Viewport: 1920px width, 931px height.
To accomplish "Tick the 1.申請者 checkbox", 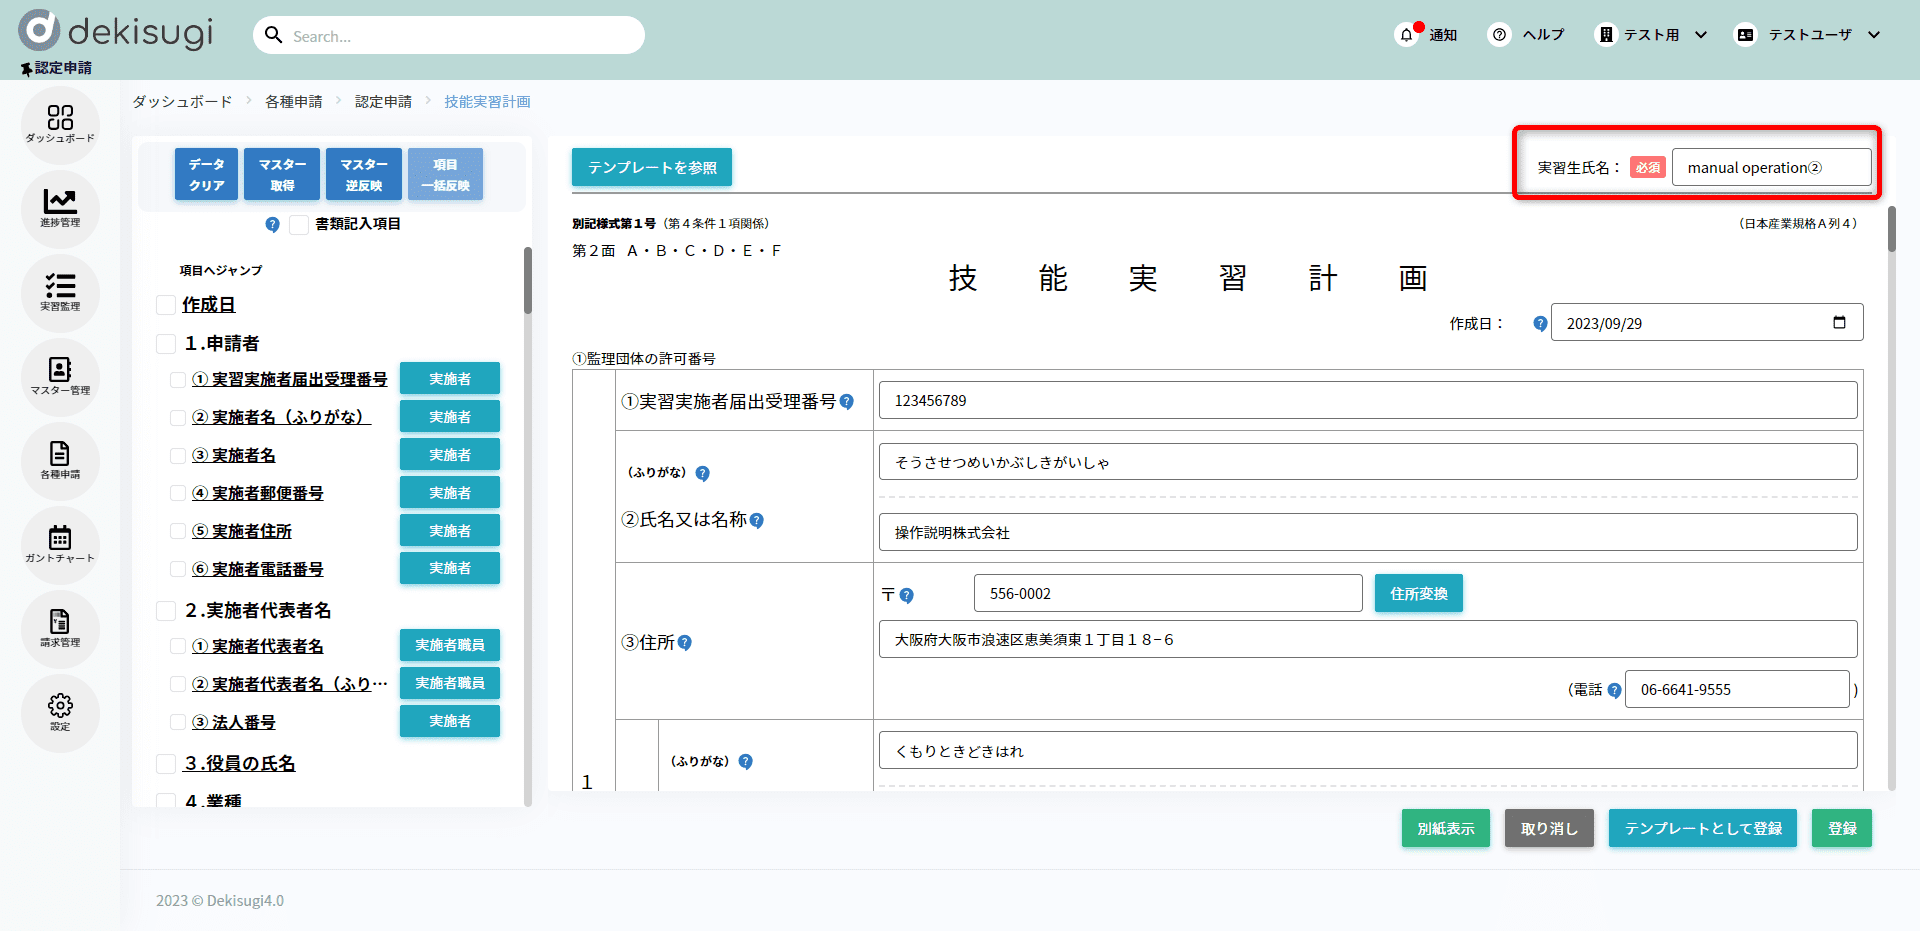I will tap(166, 344).
